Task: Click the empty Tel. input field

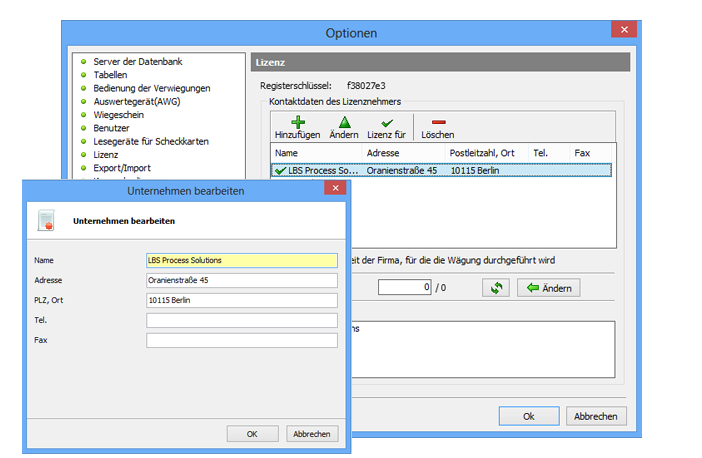Action: [x=241, y=320]
